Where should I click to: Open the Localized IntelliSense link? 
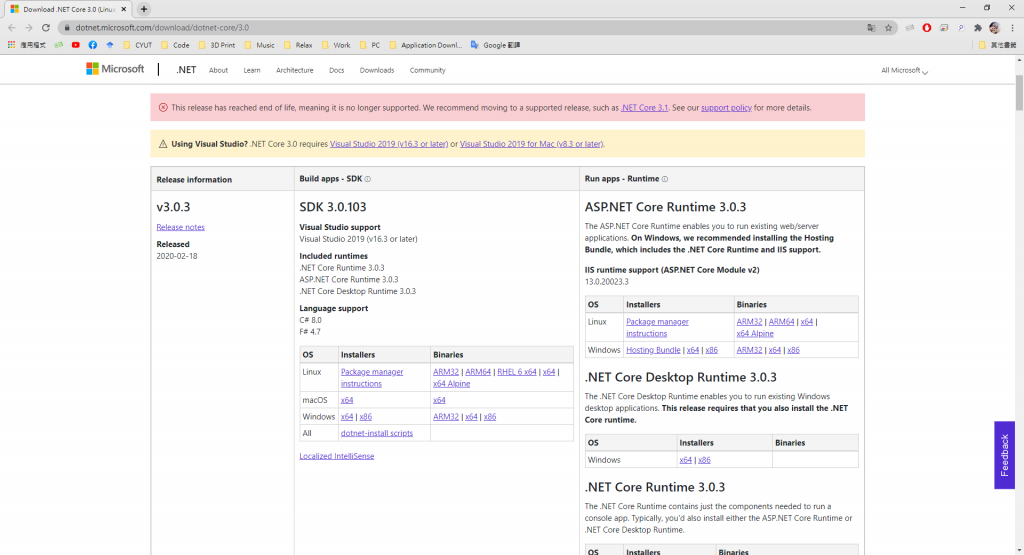(x=336, y=456)
